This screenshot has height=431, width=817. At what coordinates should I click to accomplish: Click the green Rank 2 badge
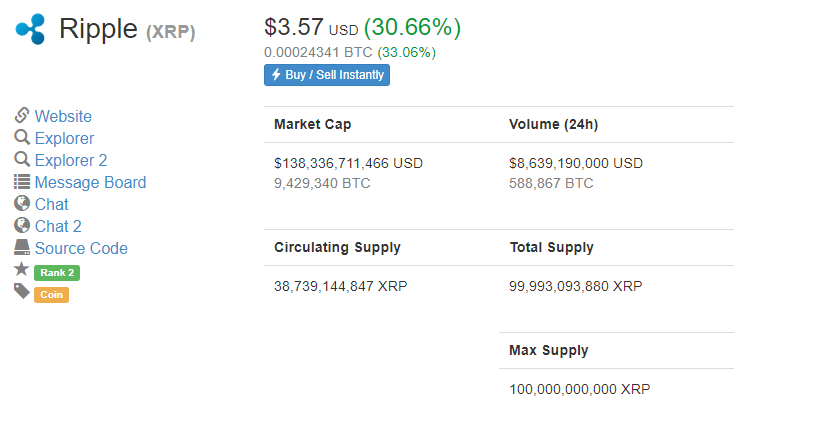coord(57,273)
